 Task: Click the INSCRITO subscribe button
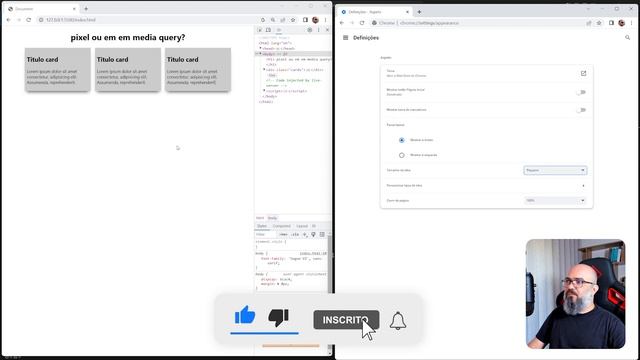coord(346,320)
